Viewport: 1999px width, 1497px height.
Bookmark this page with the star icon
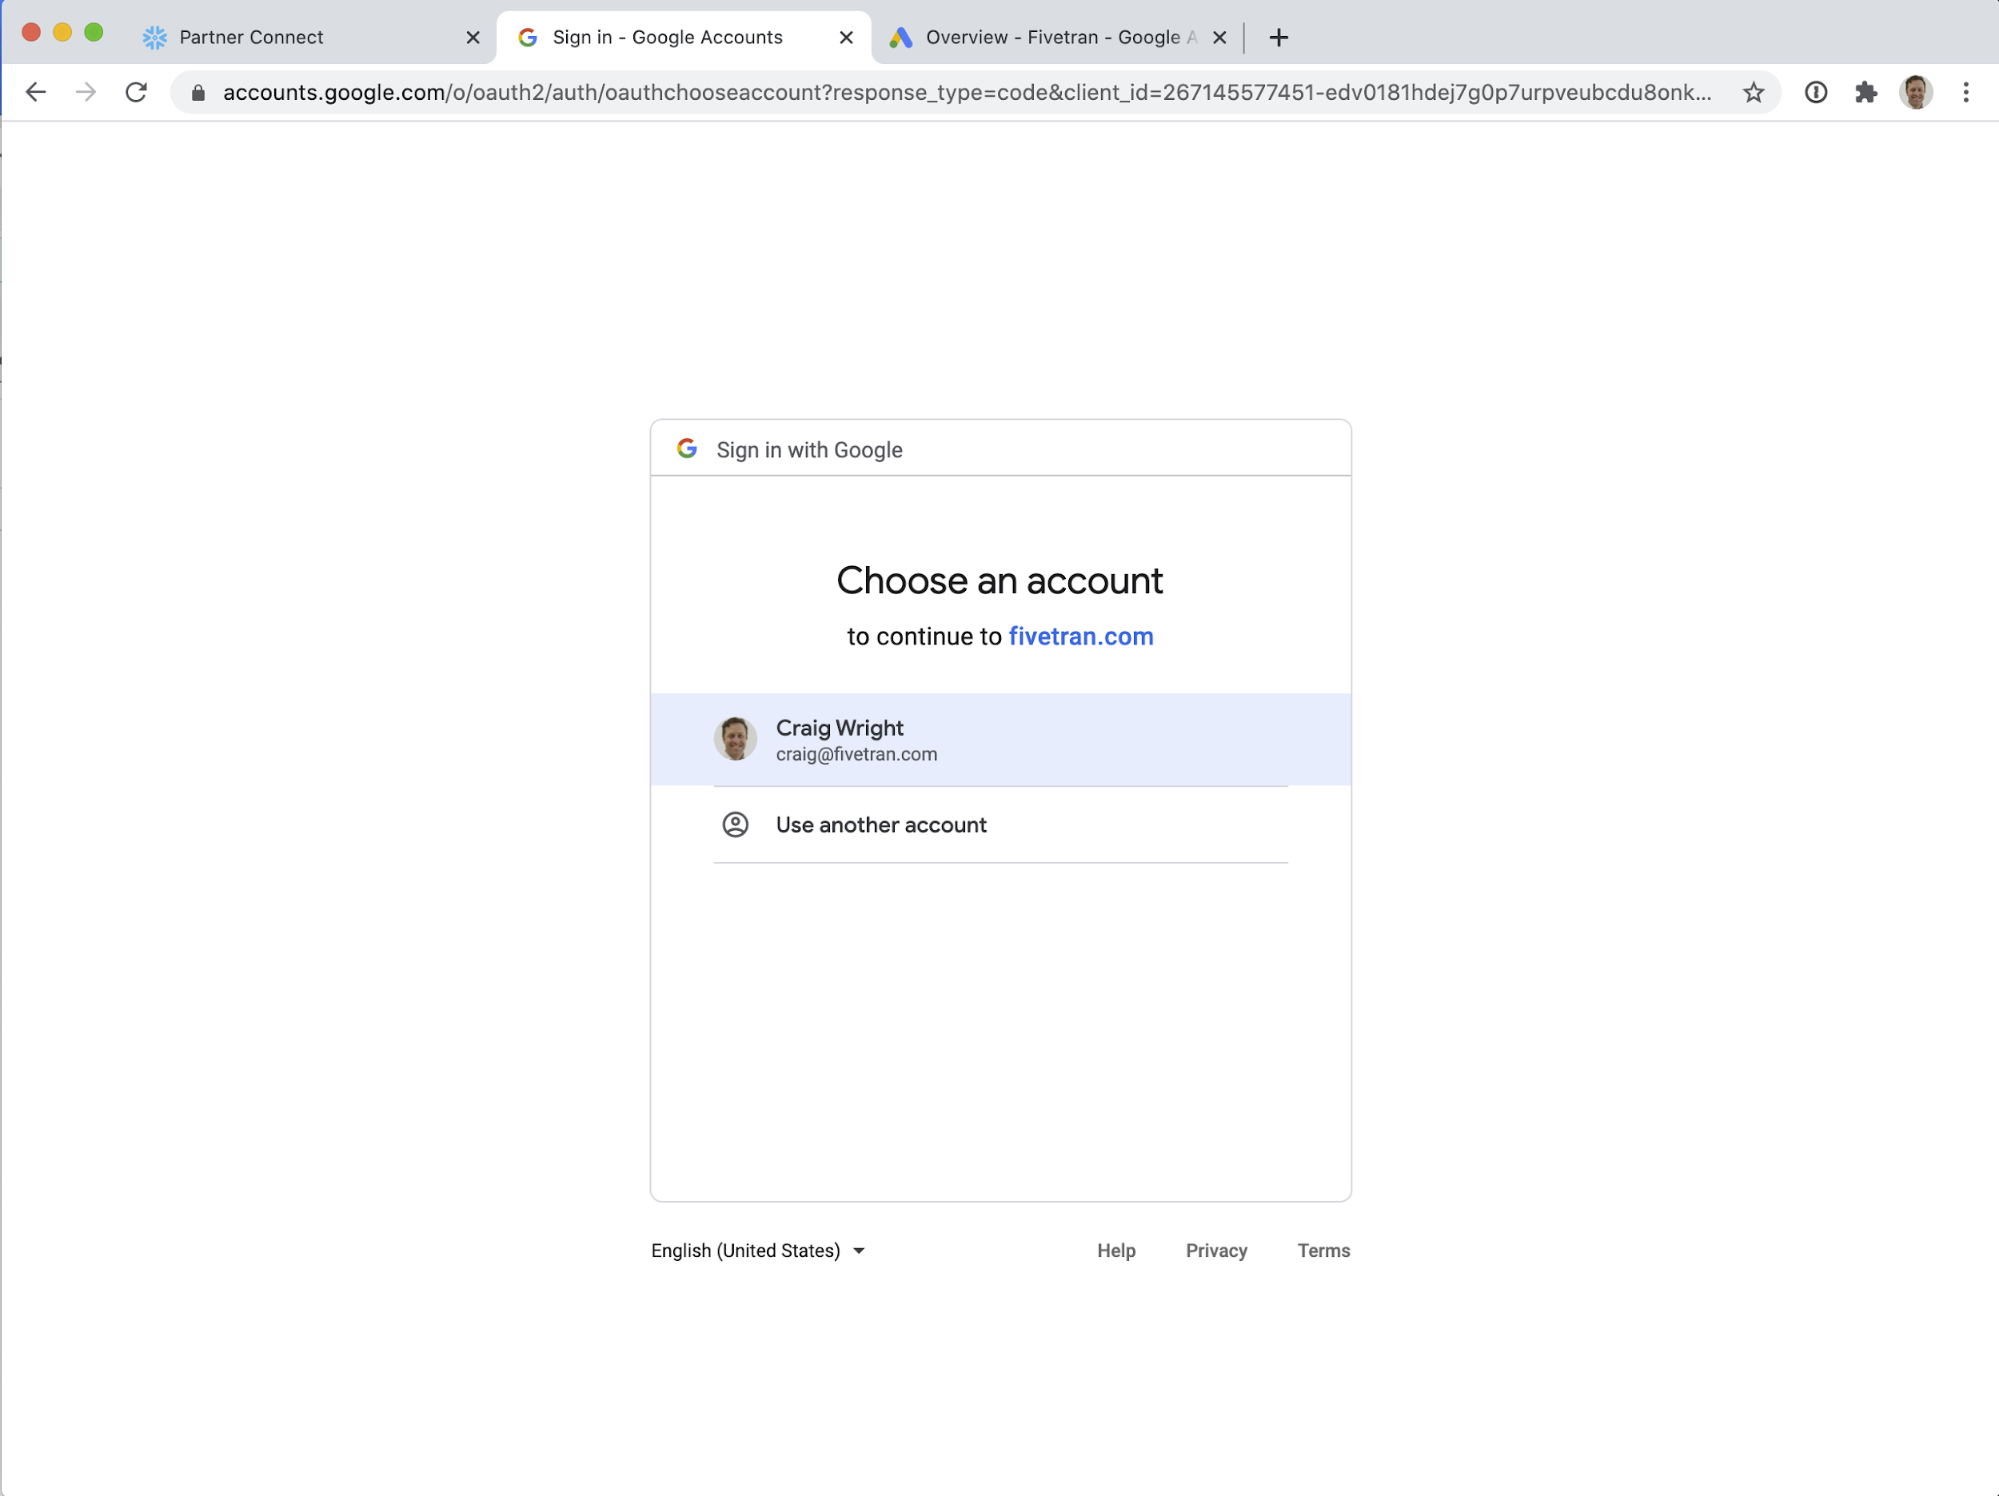(1753, 92)
